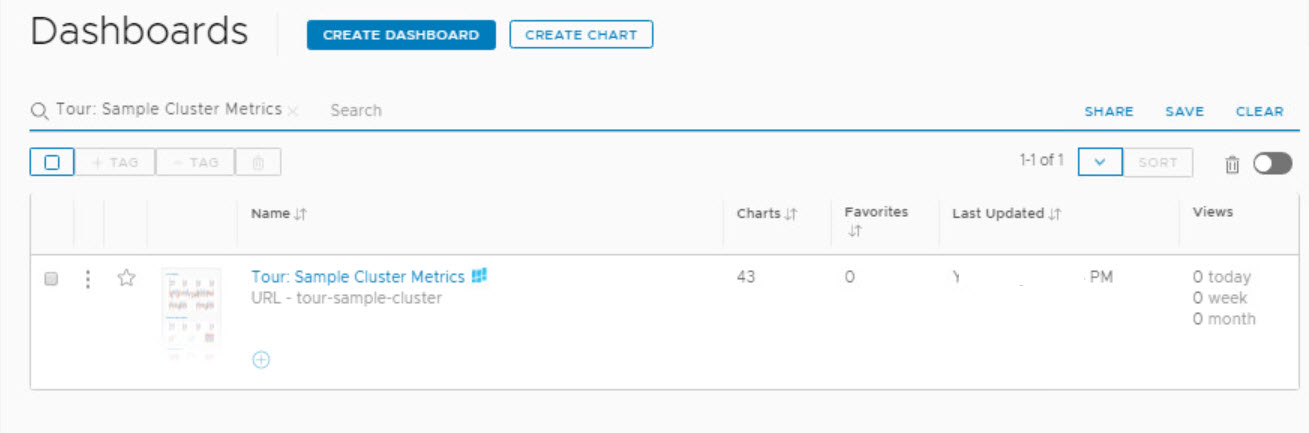This screenshot has width=1309, height=433.
Task: Check the Tour: Sample Cluster Metrics row checkbox
Action: coord(51,279)
